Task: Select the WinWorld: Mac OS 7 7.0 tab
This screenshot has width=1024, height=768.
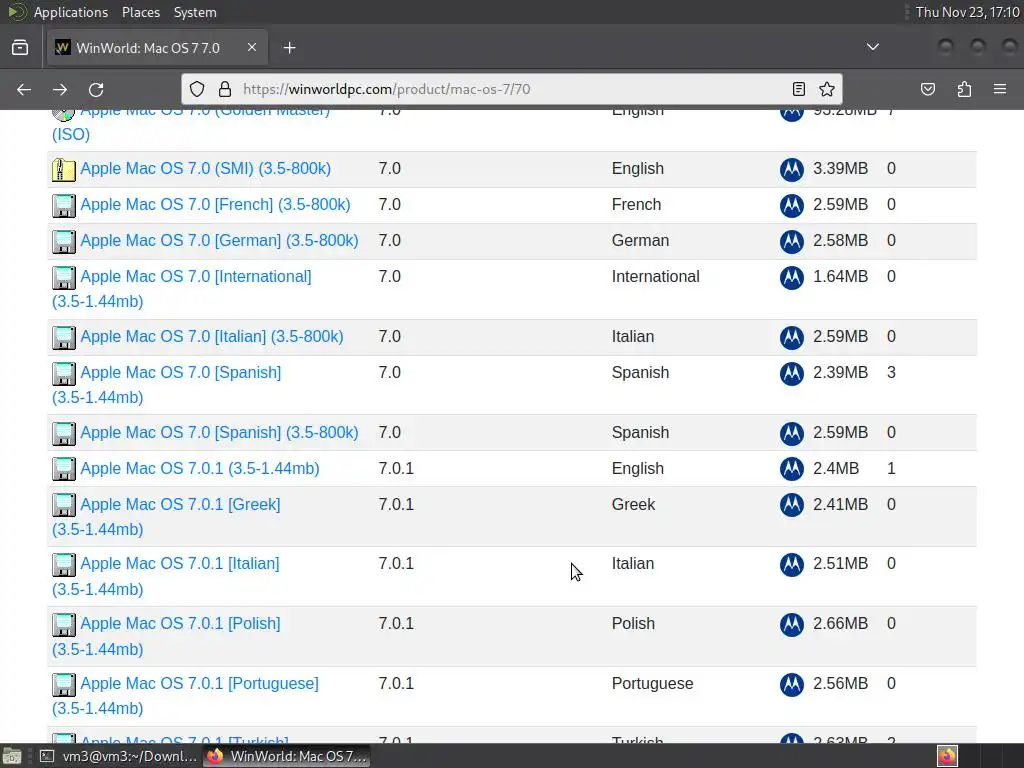Action: pos(157,48)
